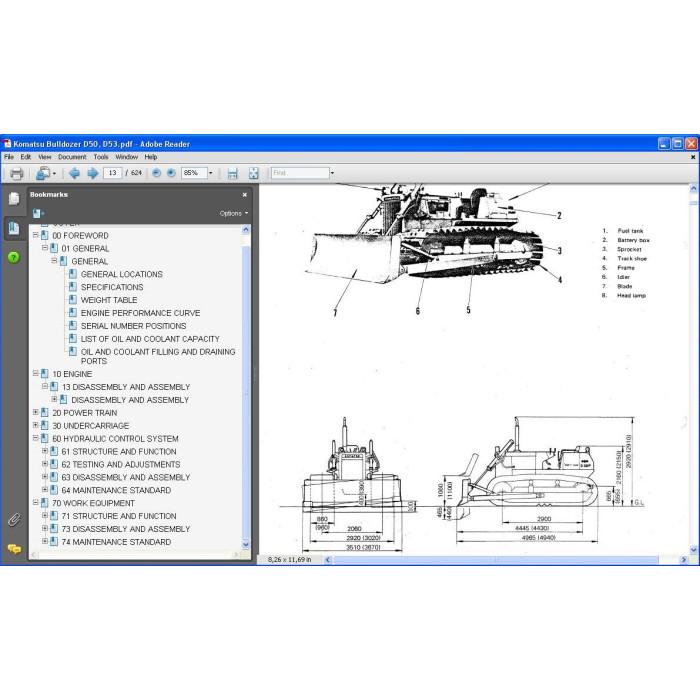Click the bookmark options icon under Bookmarks

coord(38,213)
